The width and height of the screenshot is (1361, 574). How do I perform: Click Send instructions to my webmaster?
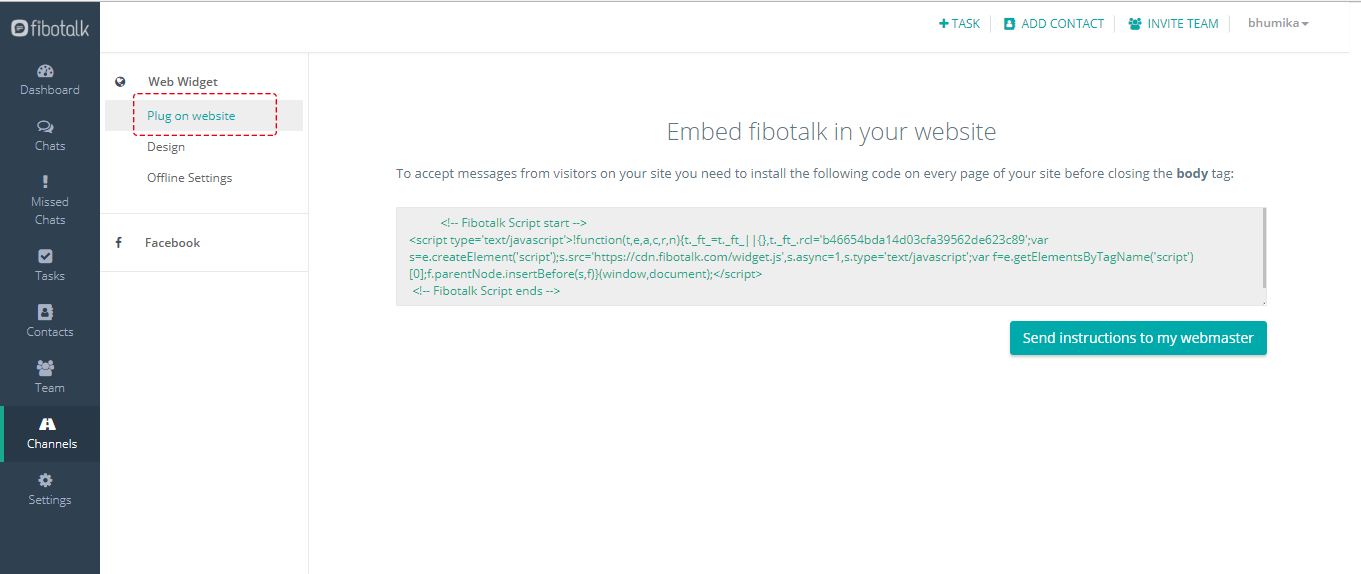[1138, 338]
